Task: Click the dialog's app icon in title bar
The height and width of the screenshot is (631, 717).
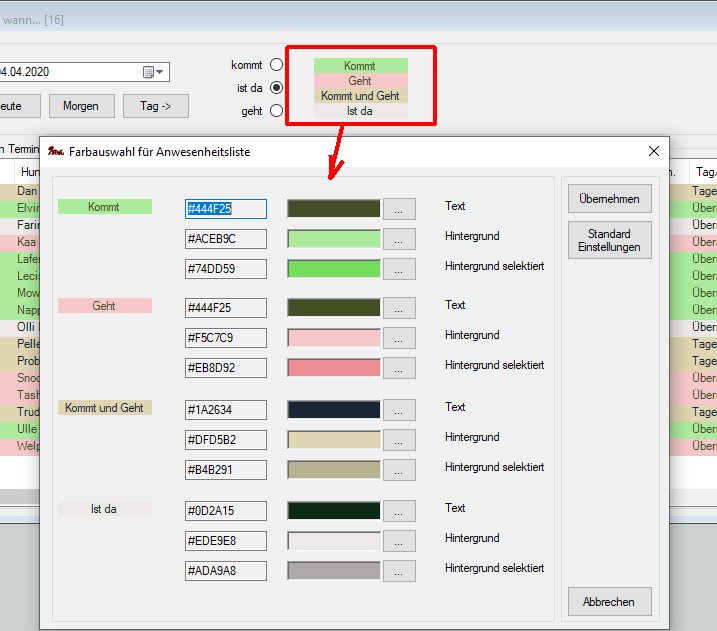Action: coord(56,152)
